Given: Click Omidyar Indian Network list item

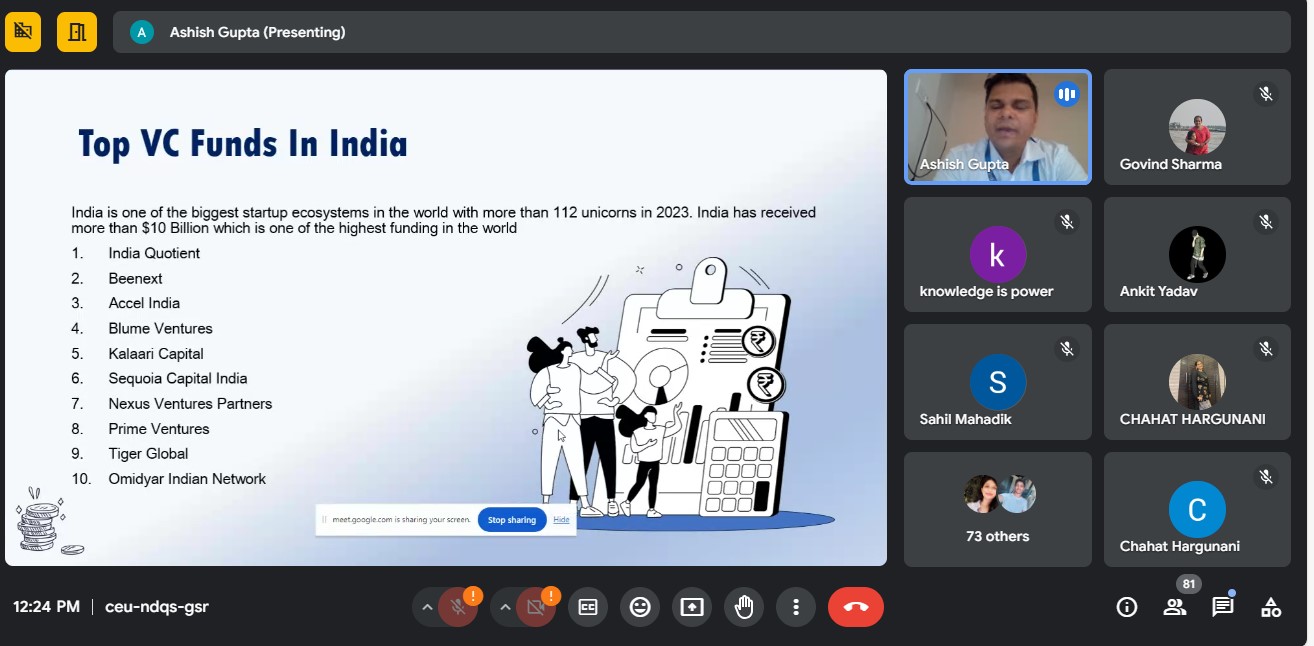Looking at the screenshot, I should (x=187, y=479).
